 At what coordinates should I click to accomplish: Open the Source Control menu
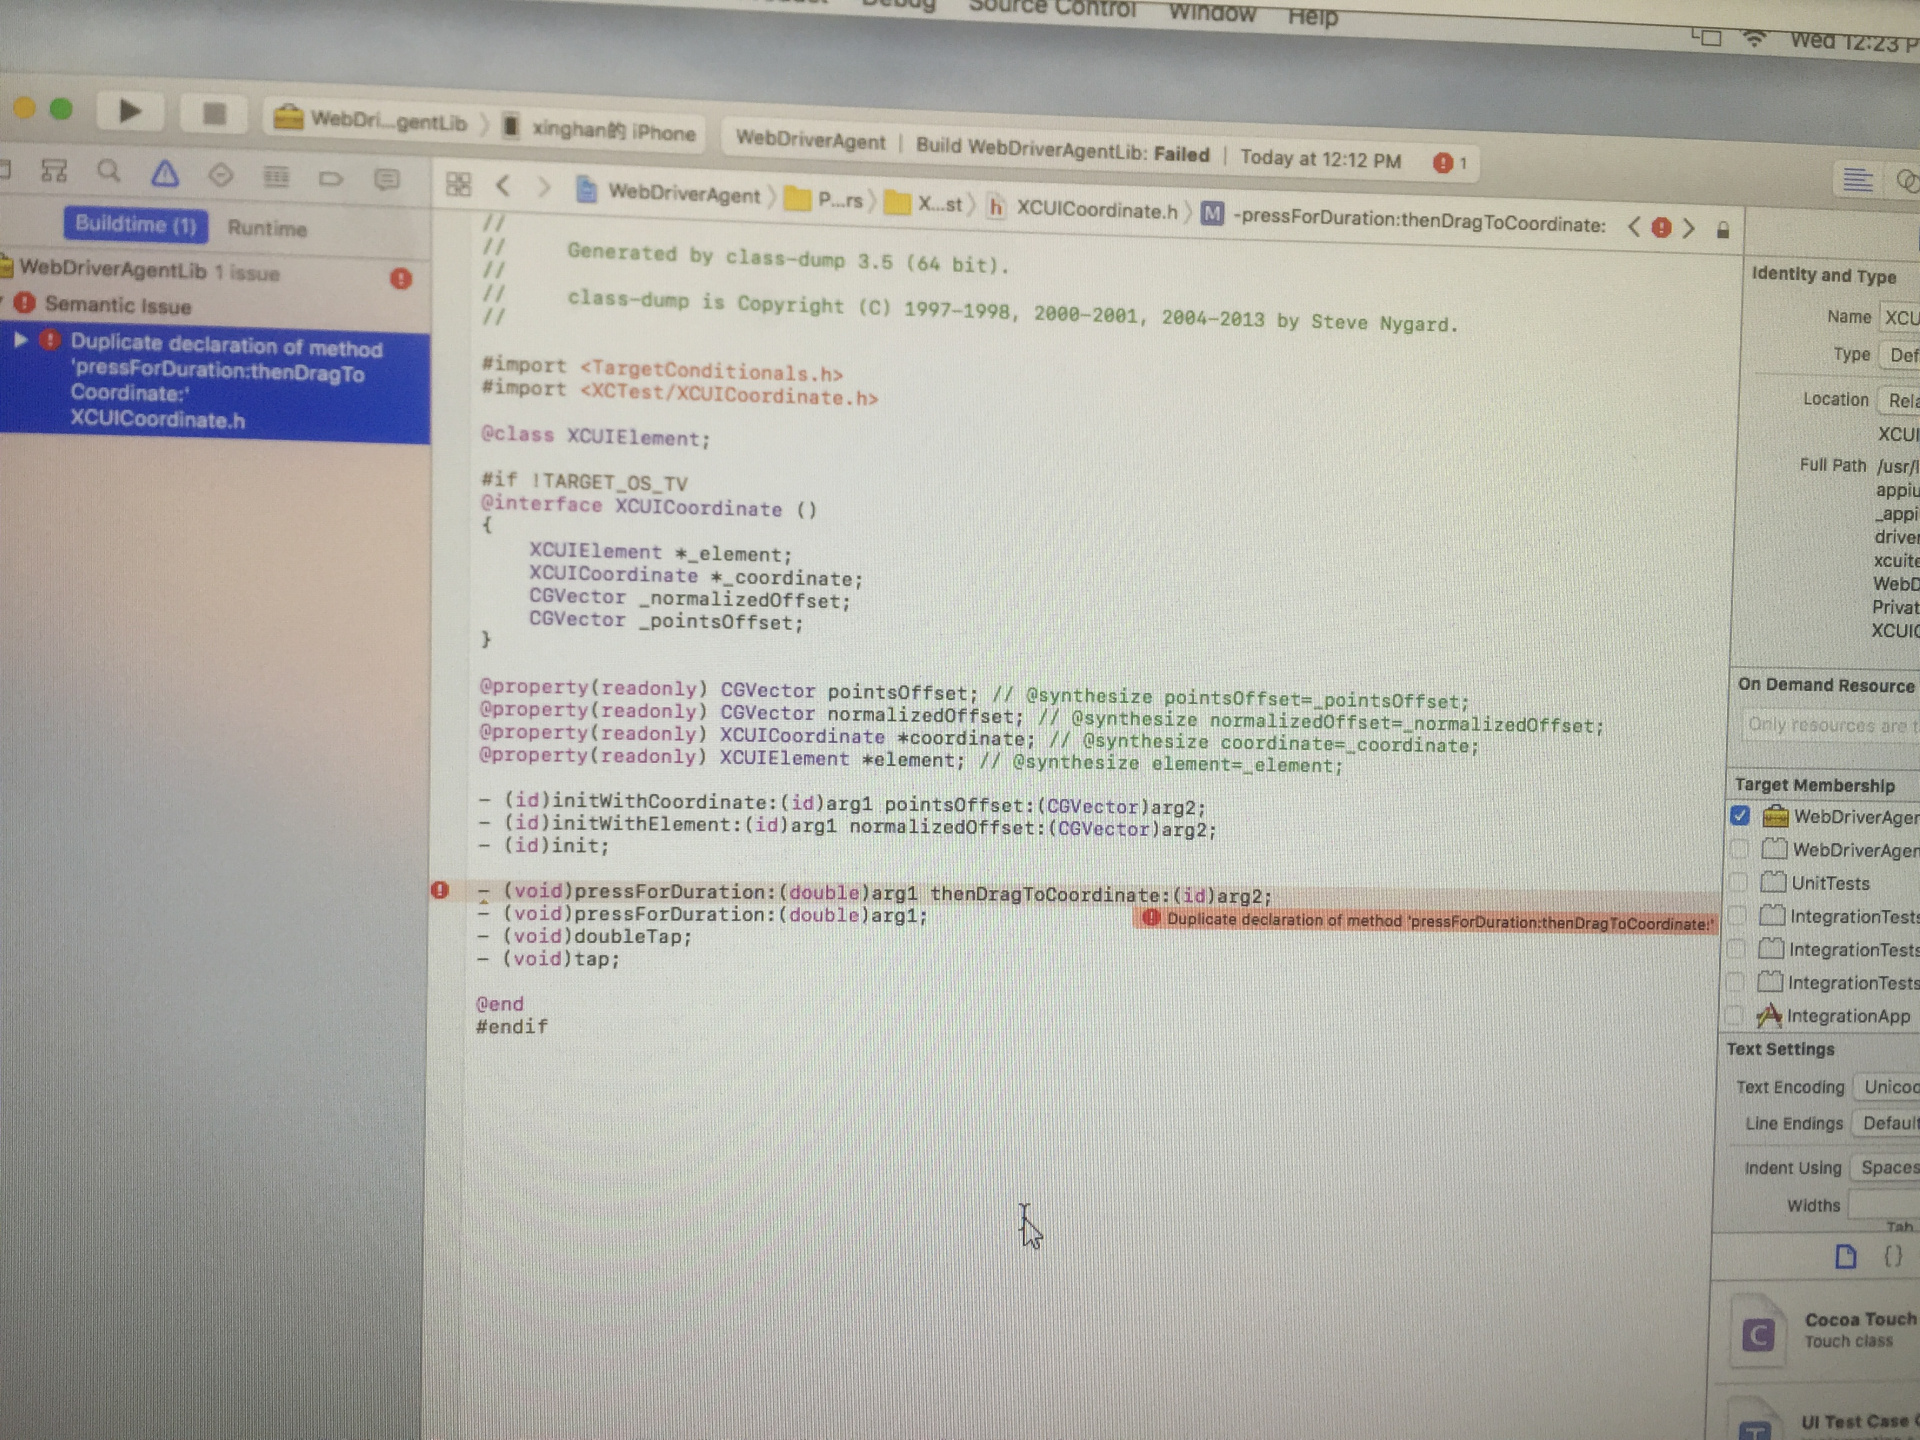point(1052,8)
